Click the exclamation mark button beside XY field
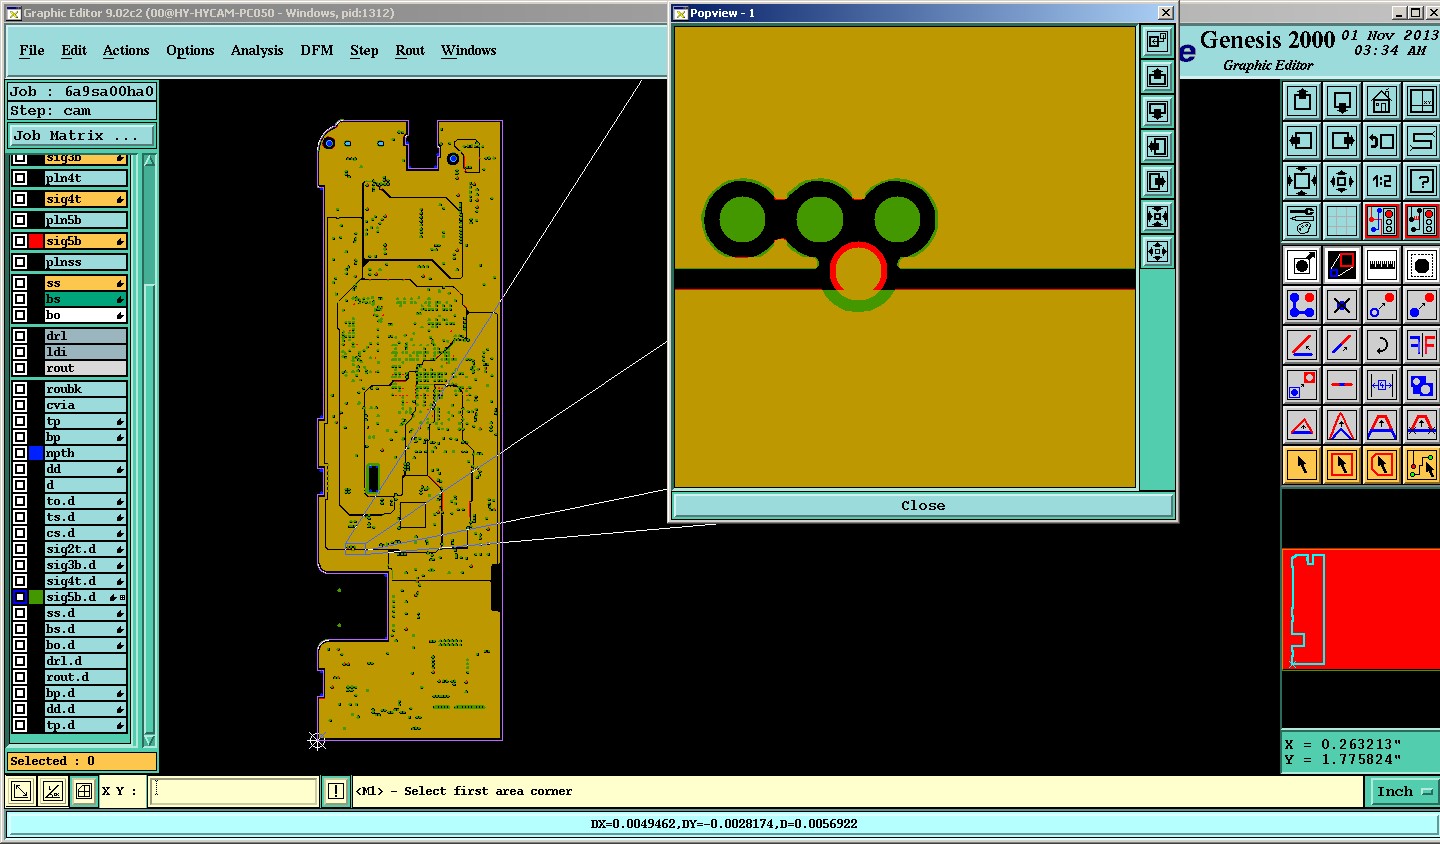Viewport: 1440px width, 844px height. 336,791
